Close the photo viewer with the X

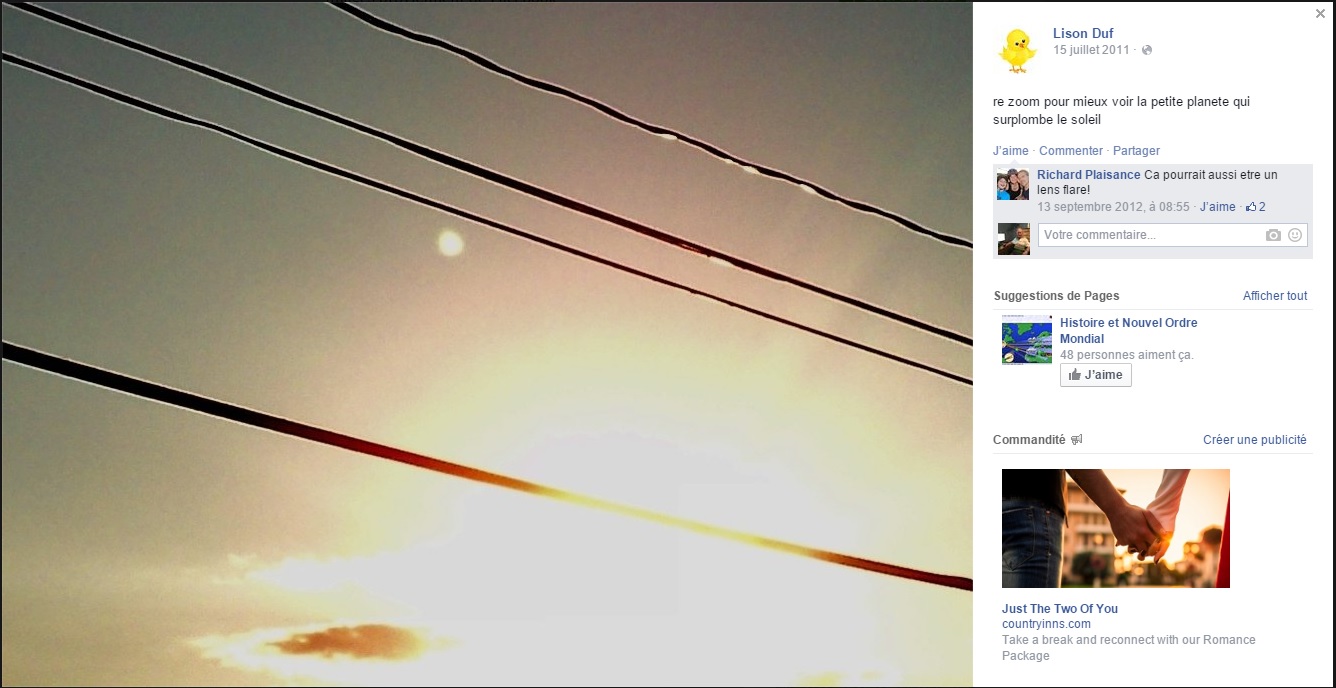[x=1321, y=14]
